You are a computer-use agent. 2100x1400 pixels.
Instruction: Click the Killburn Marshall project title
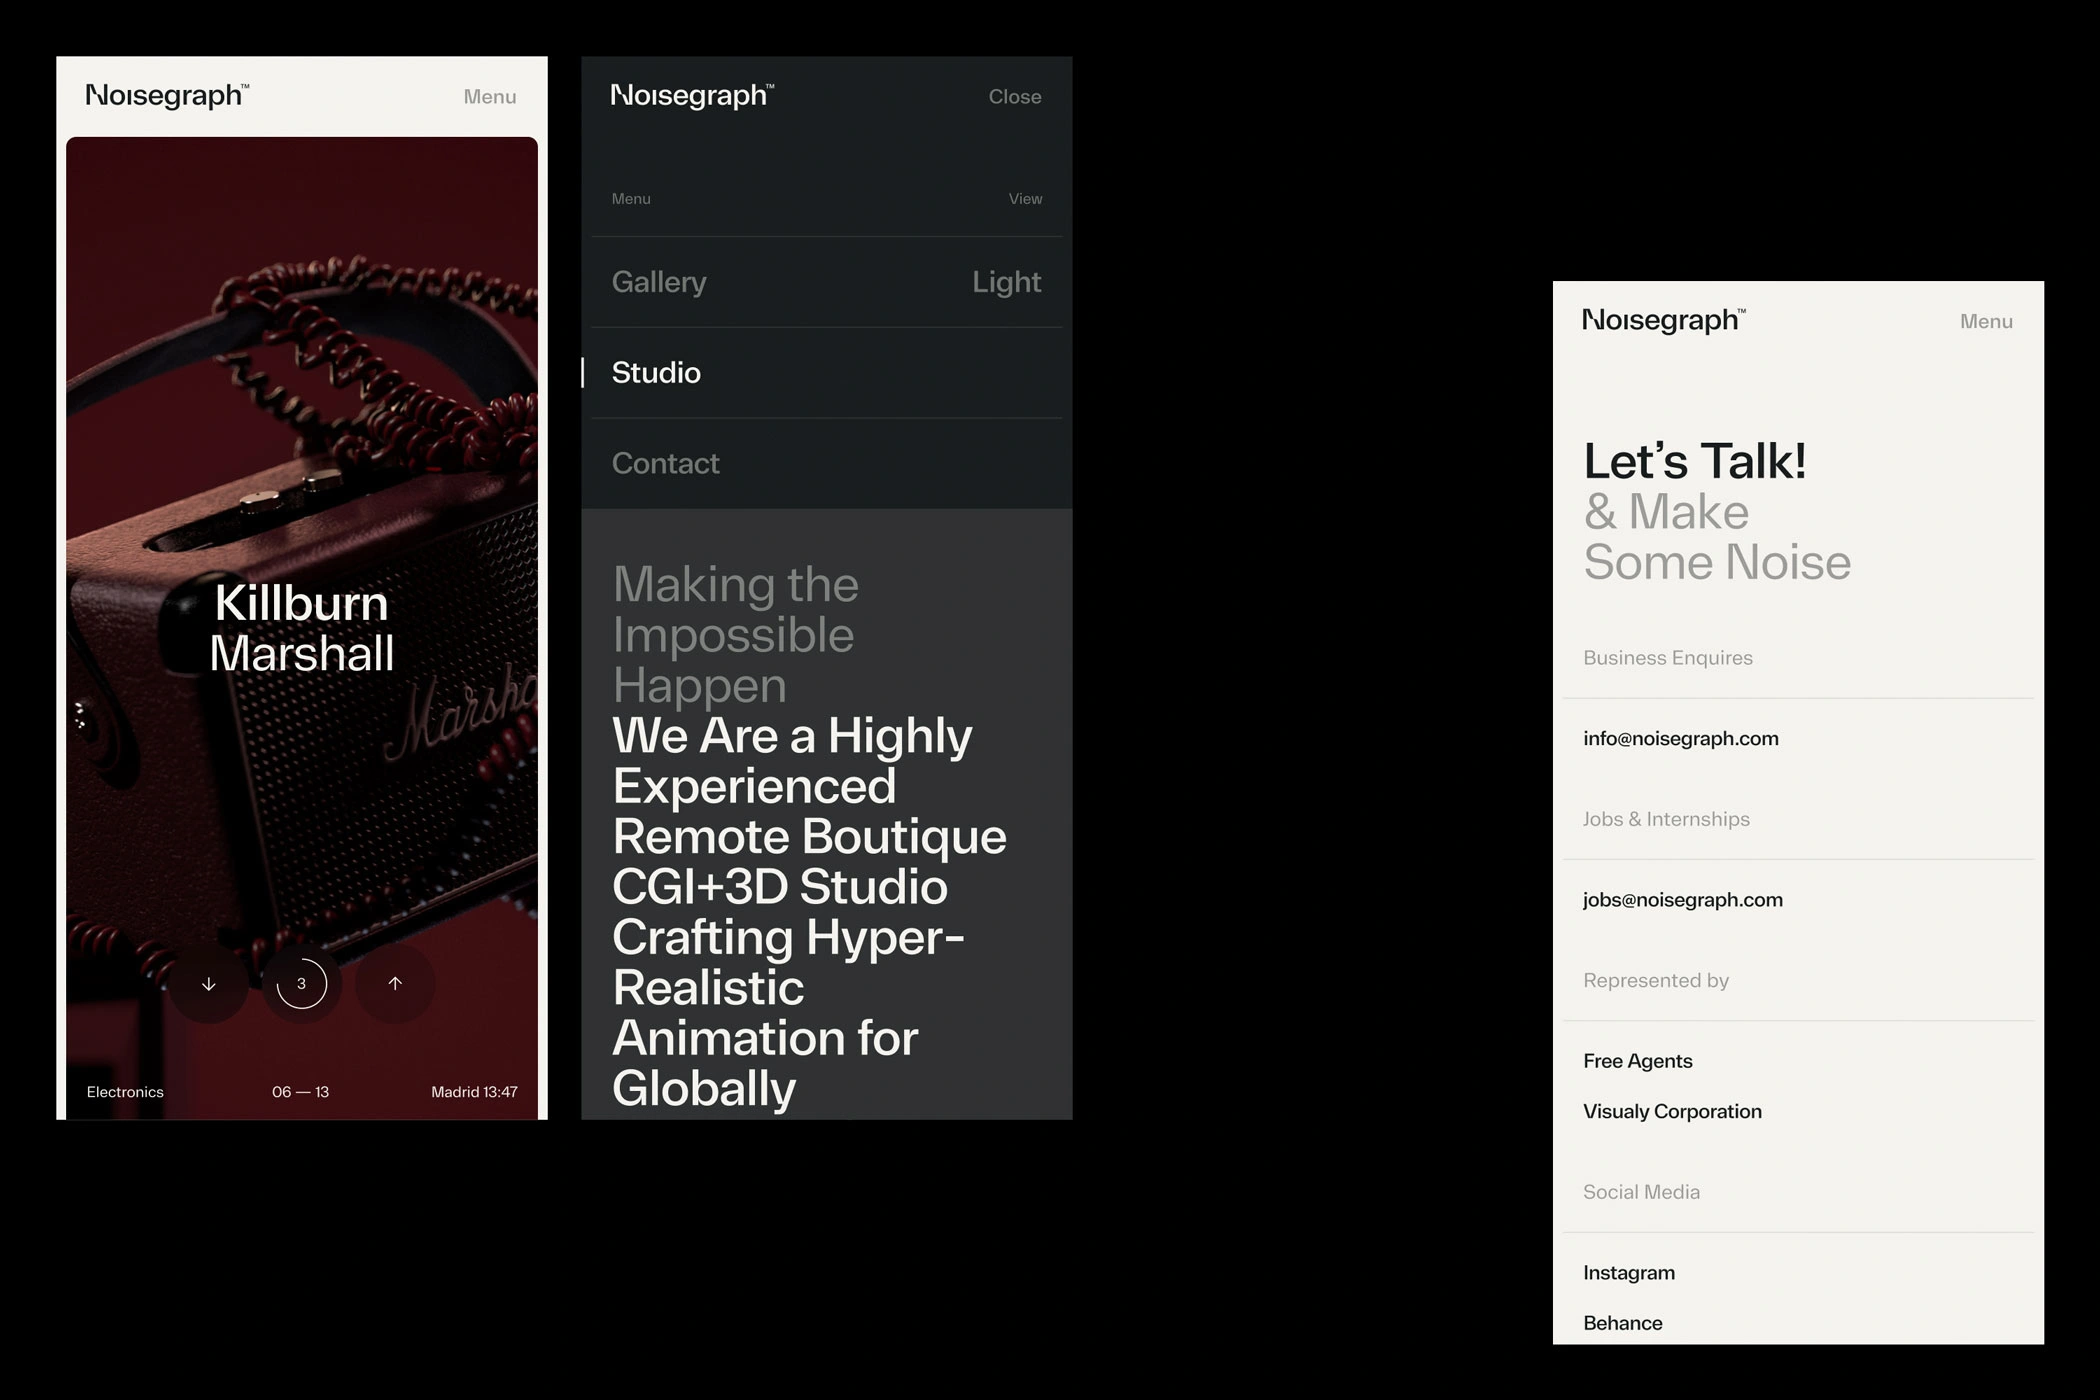coord(301,628)
